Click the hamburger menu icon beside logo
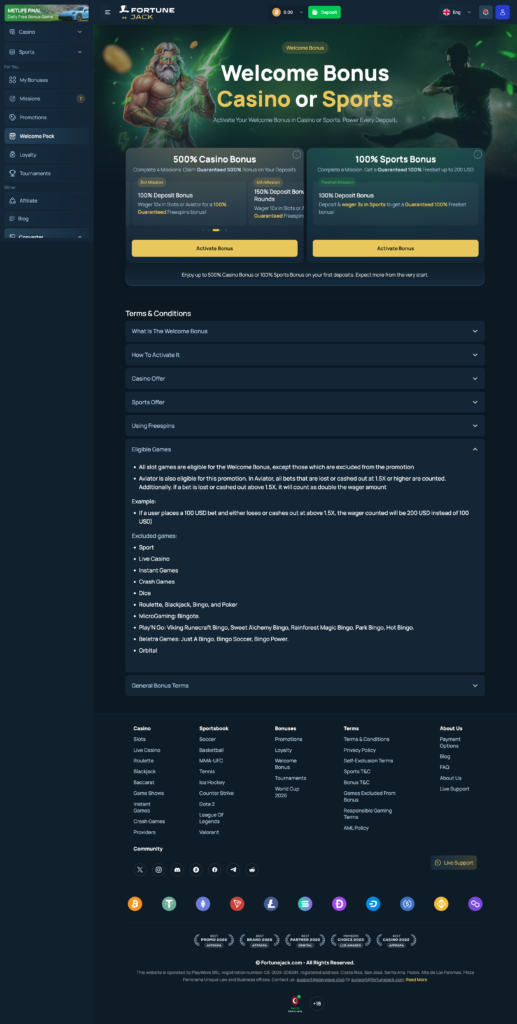 click(108, 12)
